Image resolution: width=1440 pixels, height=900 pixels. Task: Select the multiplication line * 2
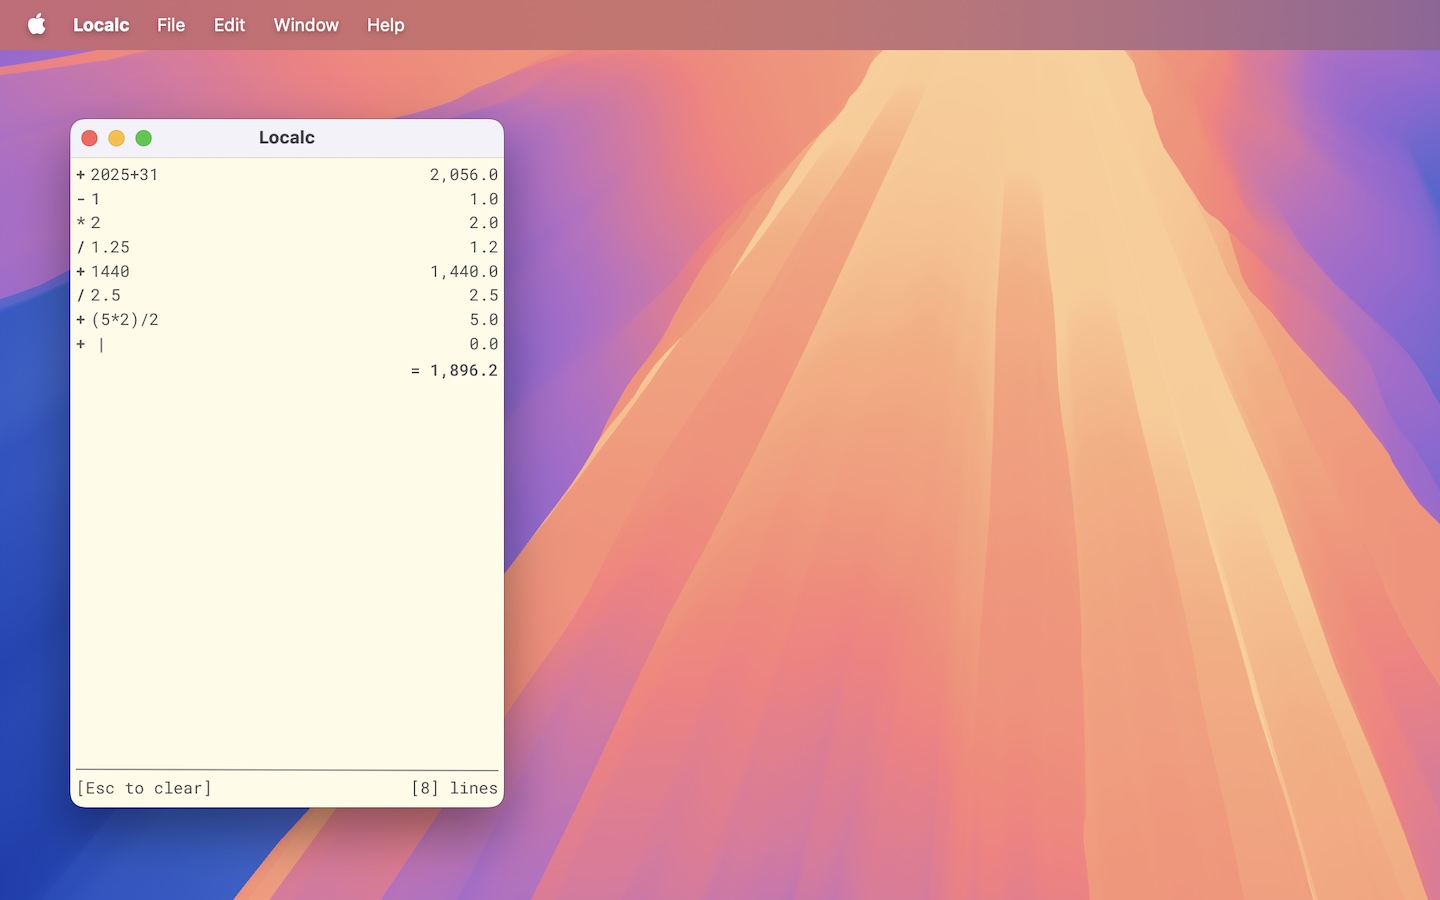tap(90, 222)
